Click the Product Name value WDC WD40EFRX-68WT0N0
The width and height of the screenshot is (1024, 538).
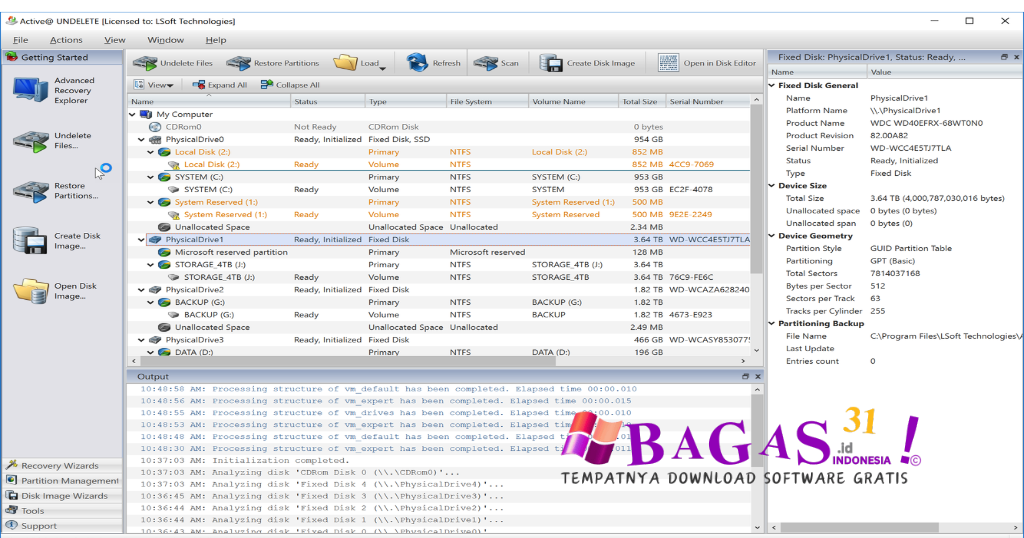click(926, 123)
